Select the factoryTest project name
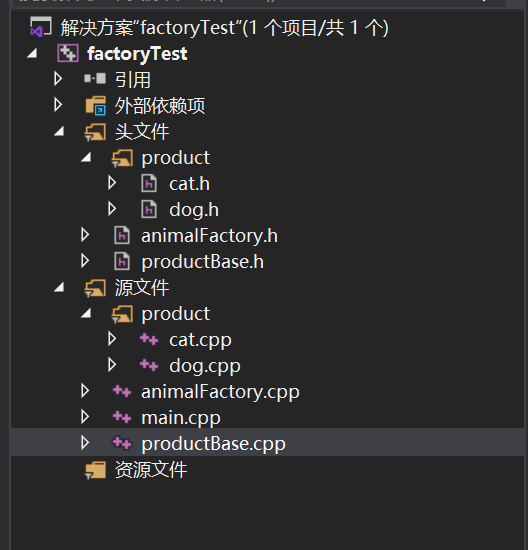The width and height of the screenshot is (528, 550). coord(137,54)
